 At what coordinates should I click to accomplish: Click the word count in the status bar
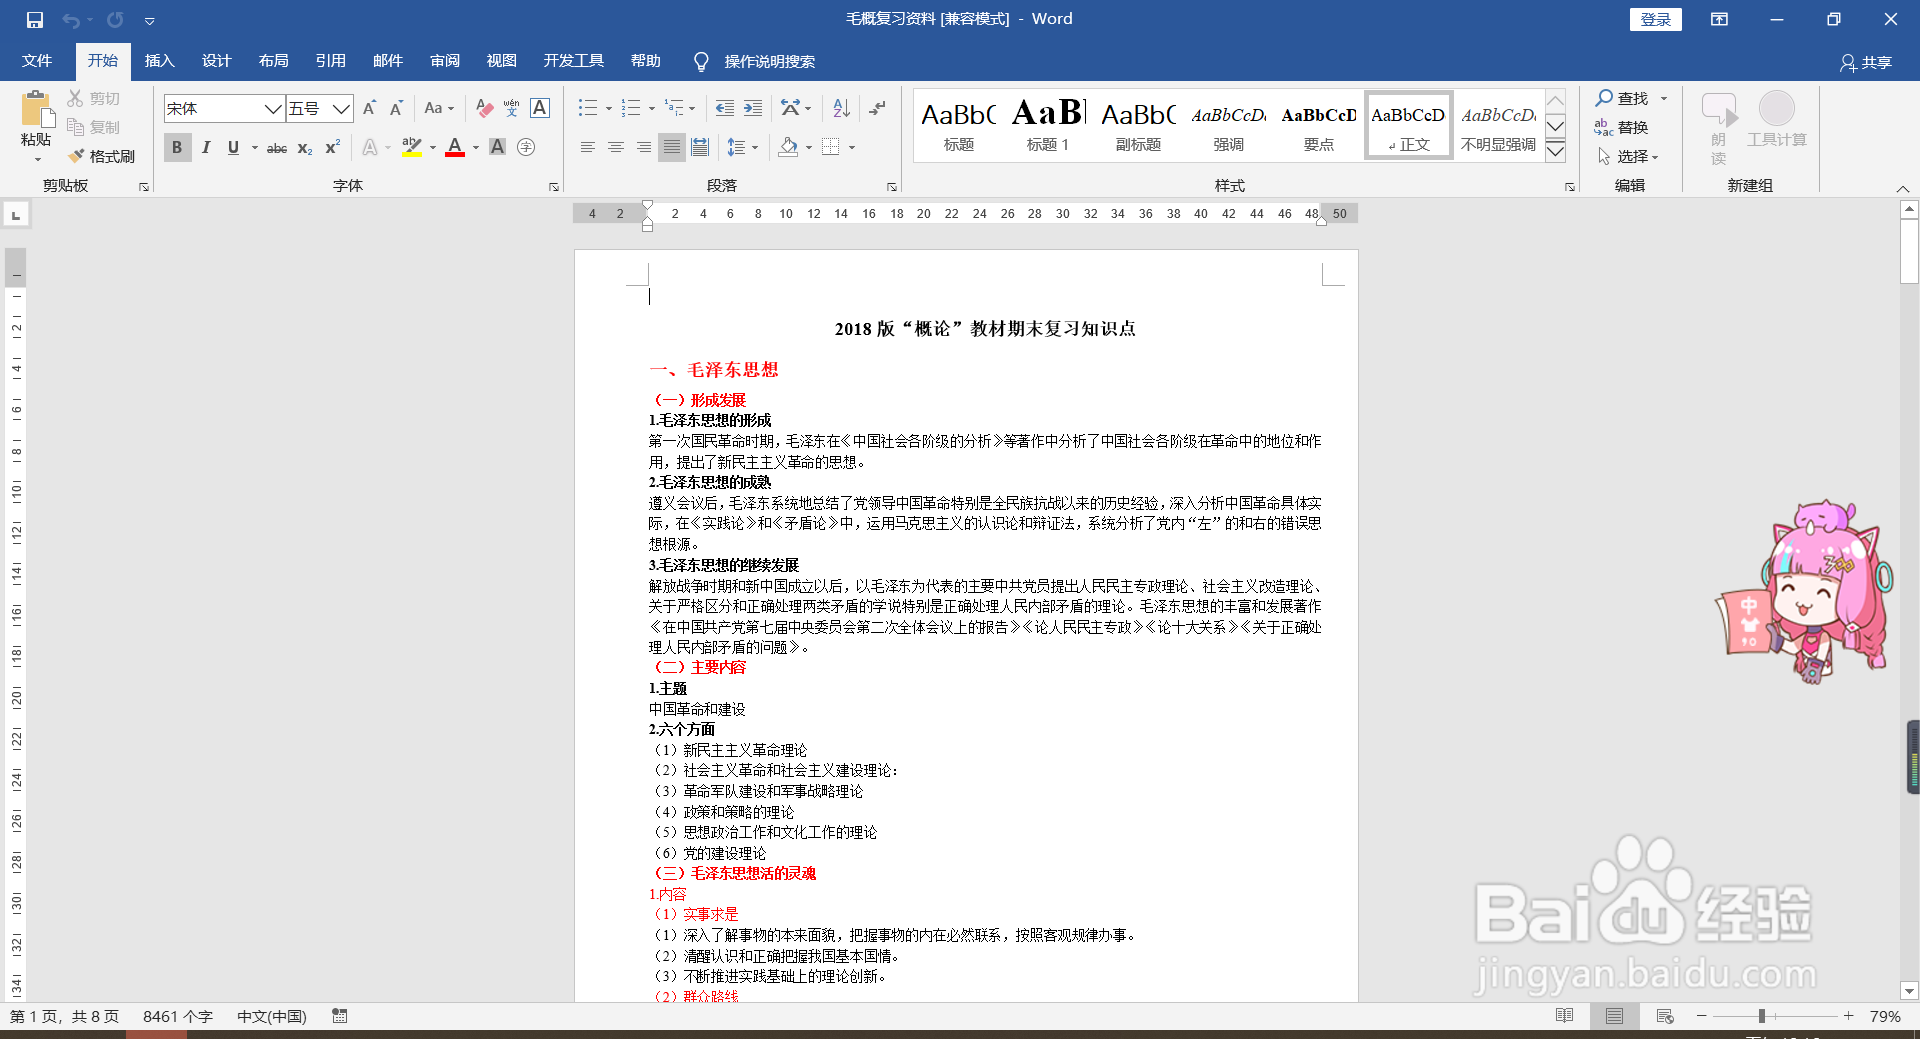click(178, 1016)
